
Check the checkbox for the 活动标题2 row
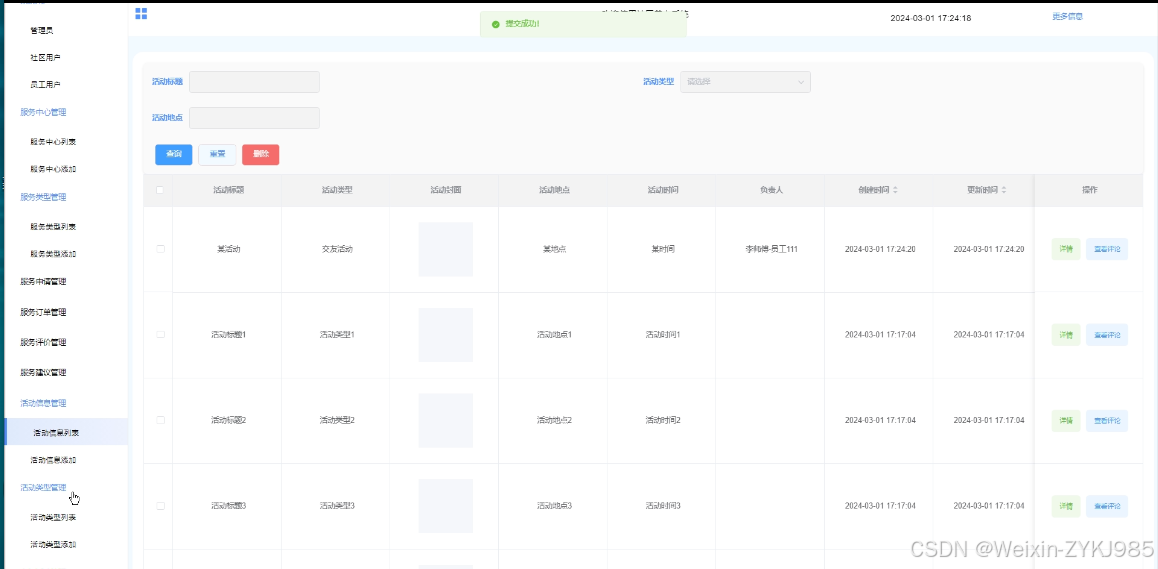160,420
